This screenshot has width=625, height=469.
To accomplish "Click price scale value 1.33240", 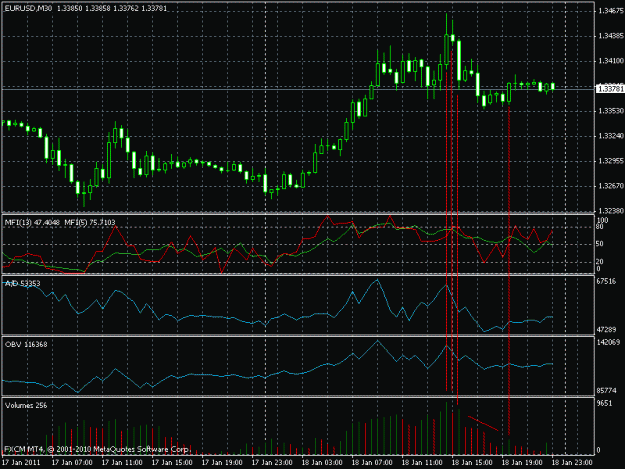I will 611,136.
